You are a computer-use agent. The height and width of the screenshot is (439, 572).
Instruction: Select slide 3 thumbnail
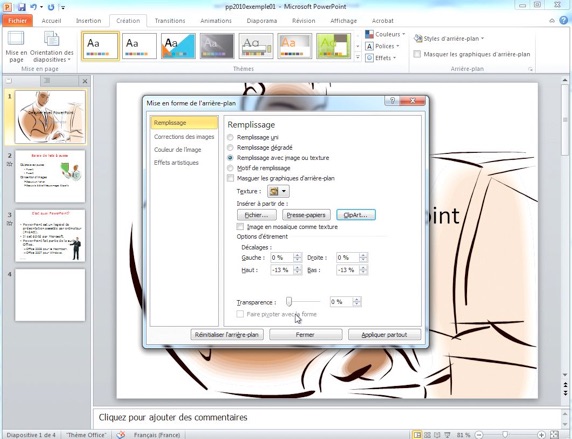[x=50, y=236]
